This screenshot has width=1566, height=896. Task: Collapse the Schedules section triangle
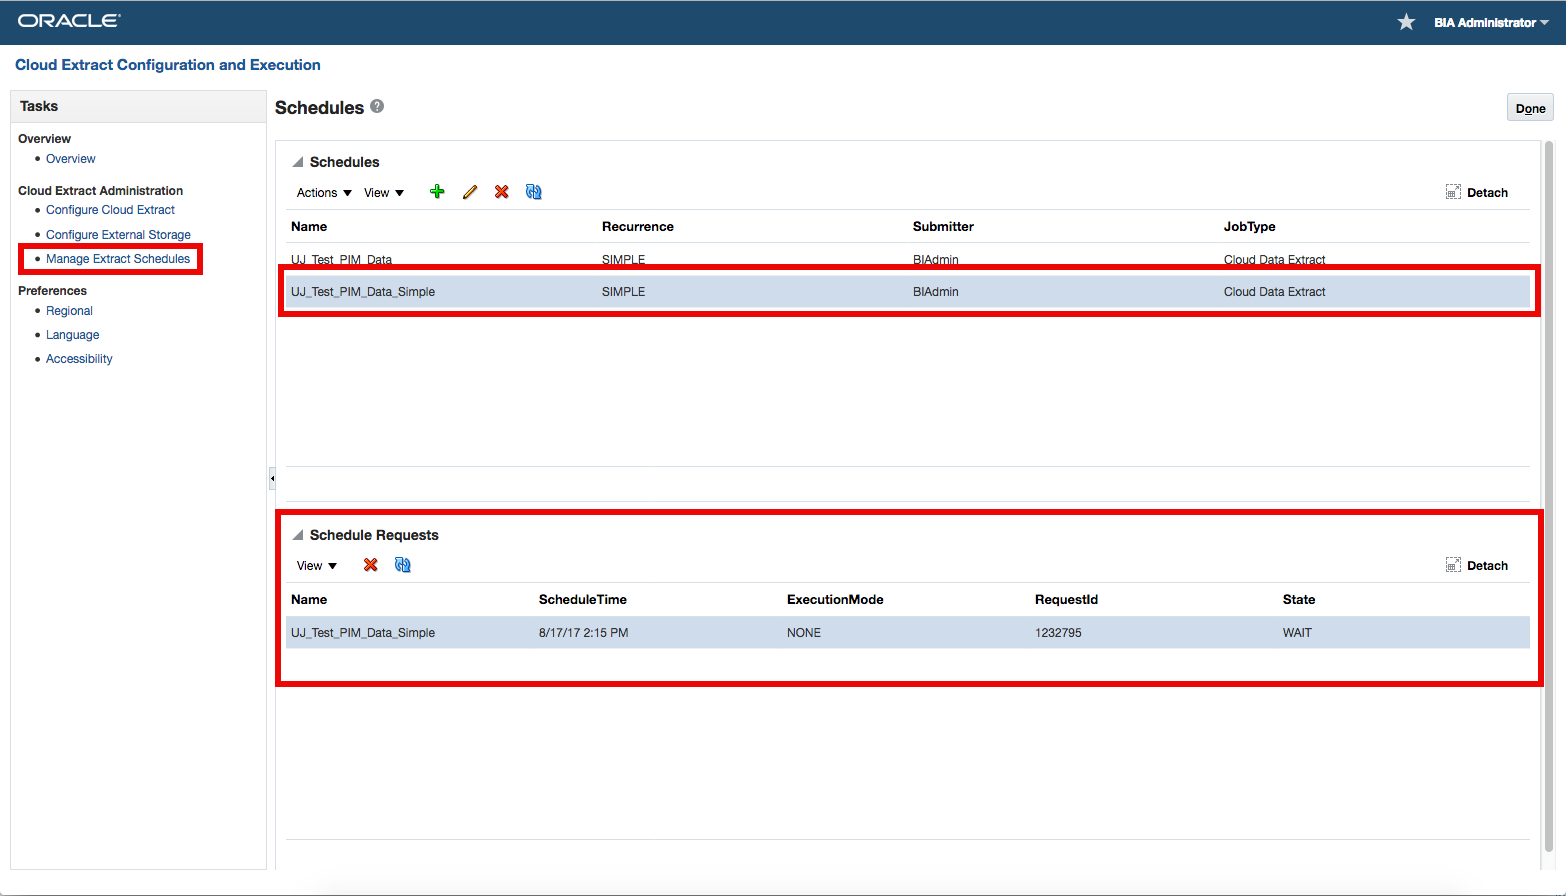(297, 162)
